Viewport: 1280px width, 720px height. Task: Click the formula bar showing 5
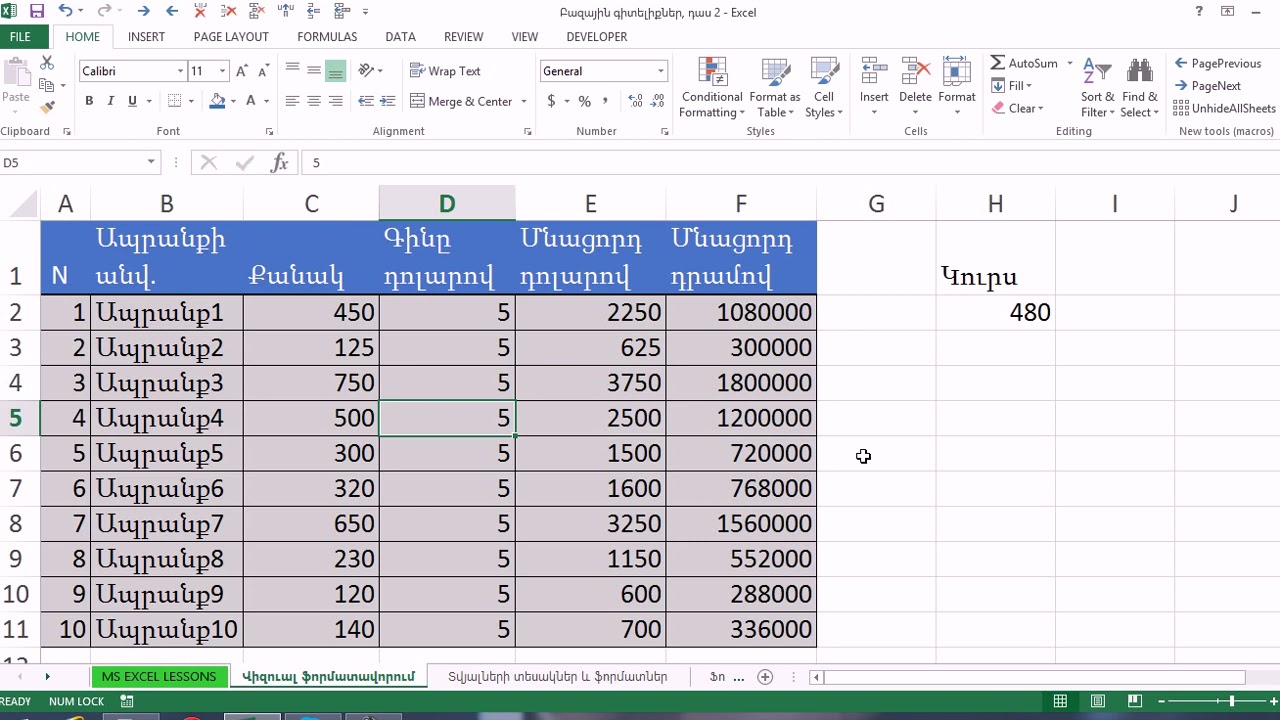[790, 163]
